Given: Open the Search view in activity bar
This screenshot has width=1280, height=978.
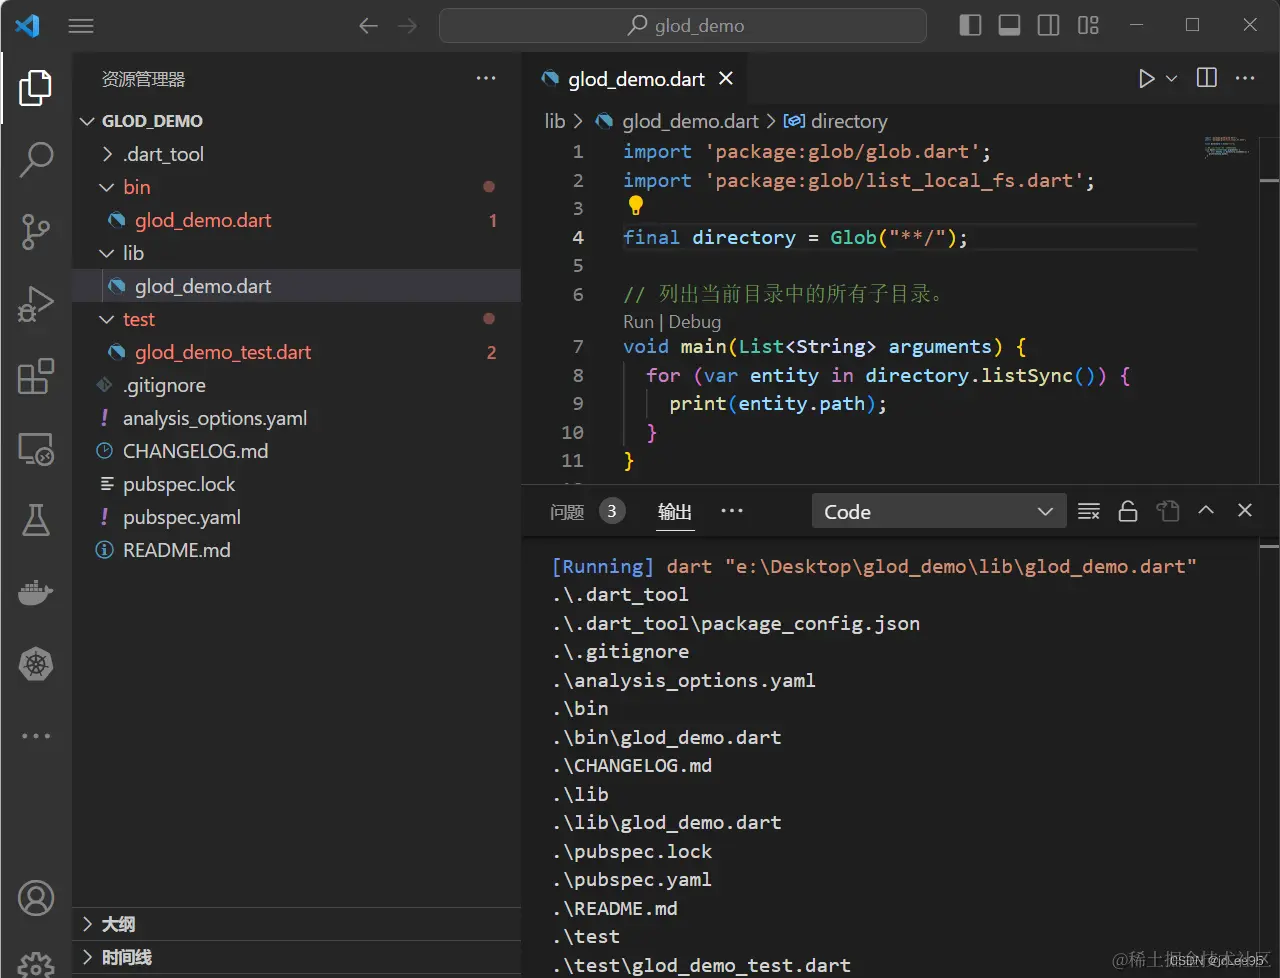Looking at the screenshot, I should pyautogui.click(x=36, y=159).
